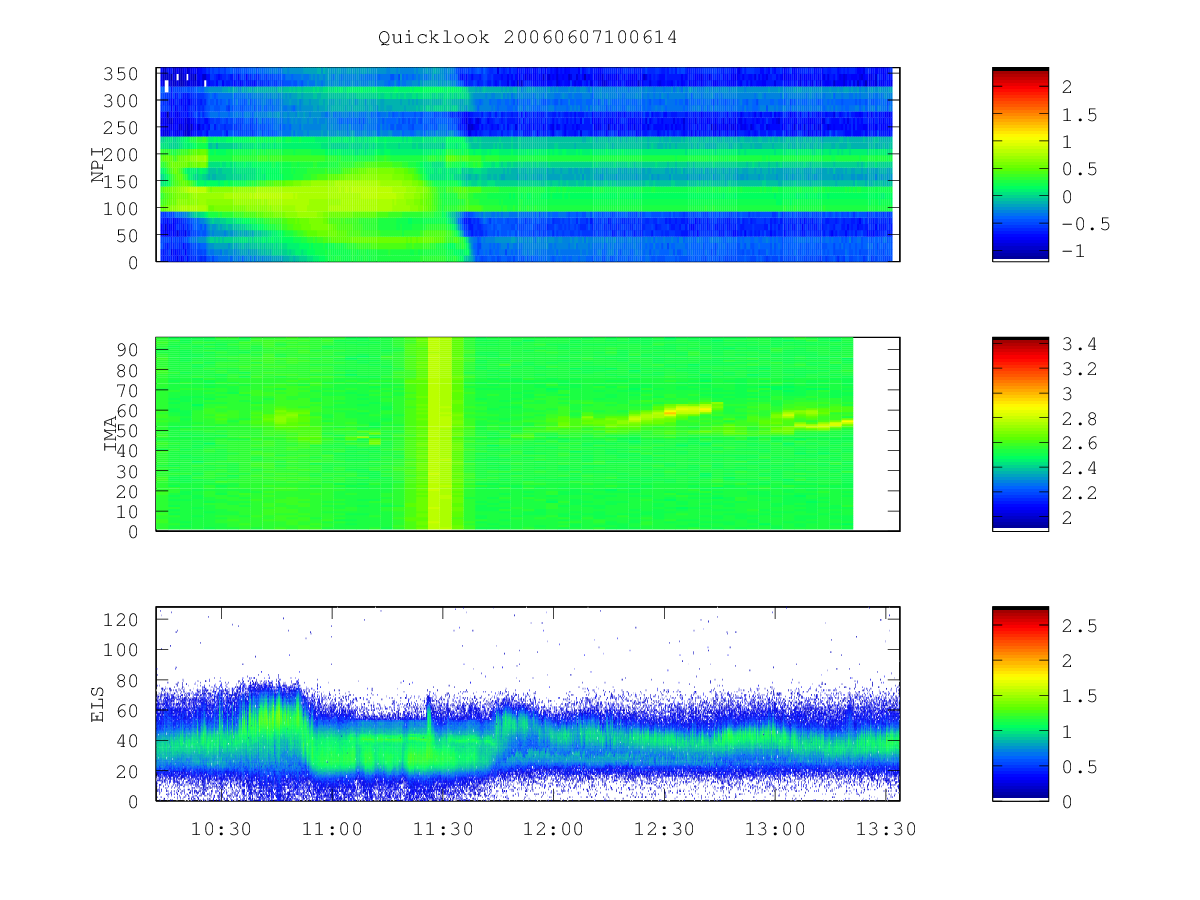The image size is (1200, 900).
Task: Click the IMA spectrogram panel
Action: click(528, 434)
